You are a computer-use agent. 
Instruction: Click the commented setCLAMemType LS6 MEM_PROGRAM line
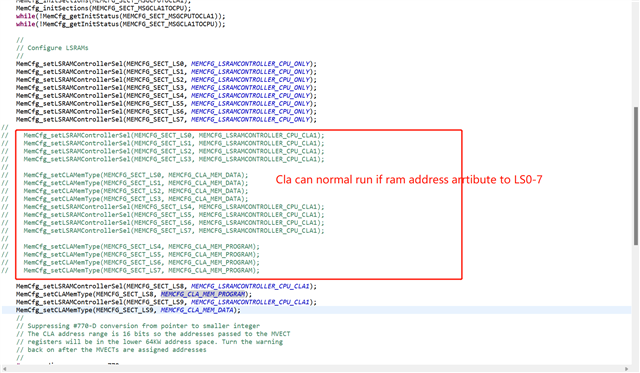141,262
